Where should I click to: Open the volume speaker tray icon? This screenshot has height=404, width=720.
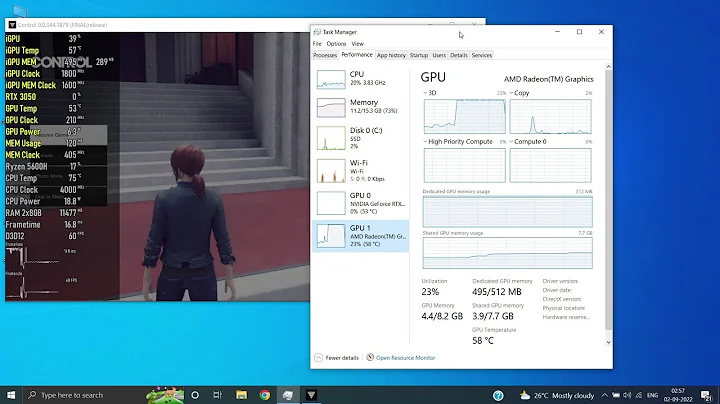[627, 395]
